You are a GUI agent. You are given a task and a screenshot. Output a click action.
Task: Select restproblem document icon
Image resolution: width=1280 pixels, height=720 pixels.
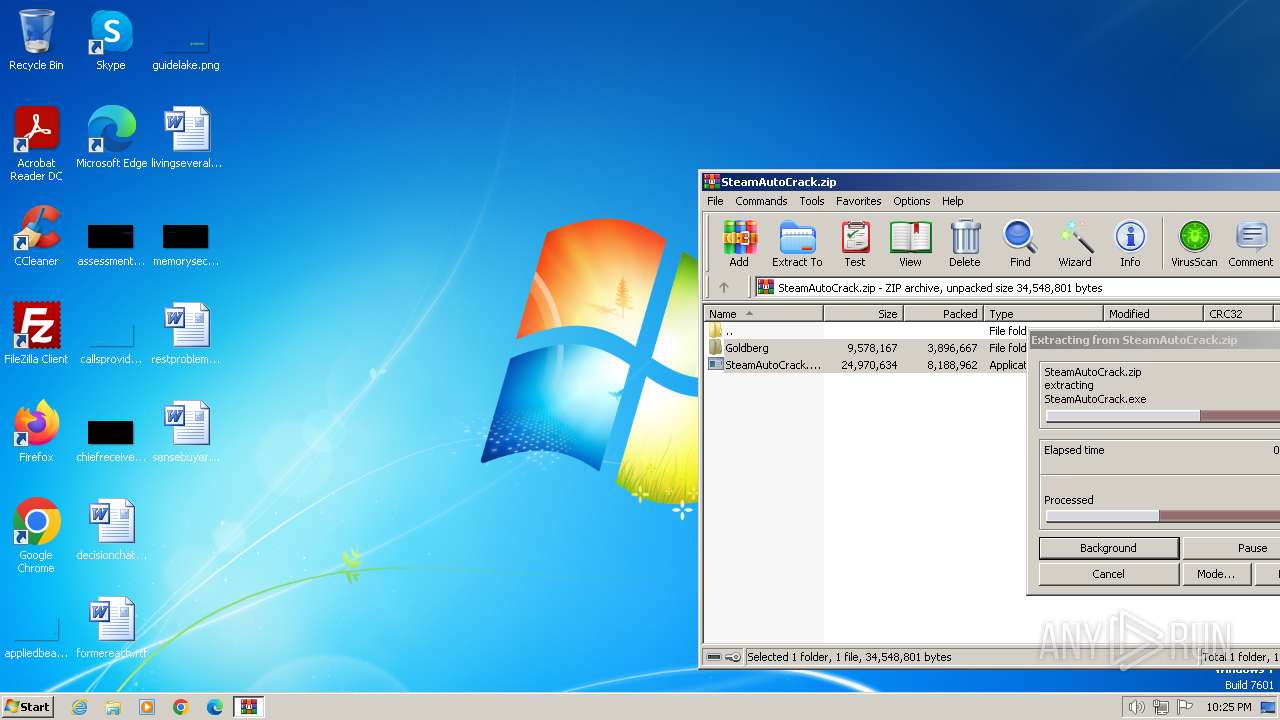click(186, 334)
